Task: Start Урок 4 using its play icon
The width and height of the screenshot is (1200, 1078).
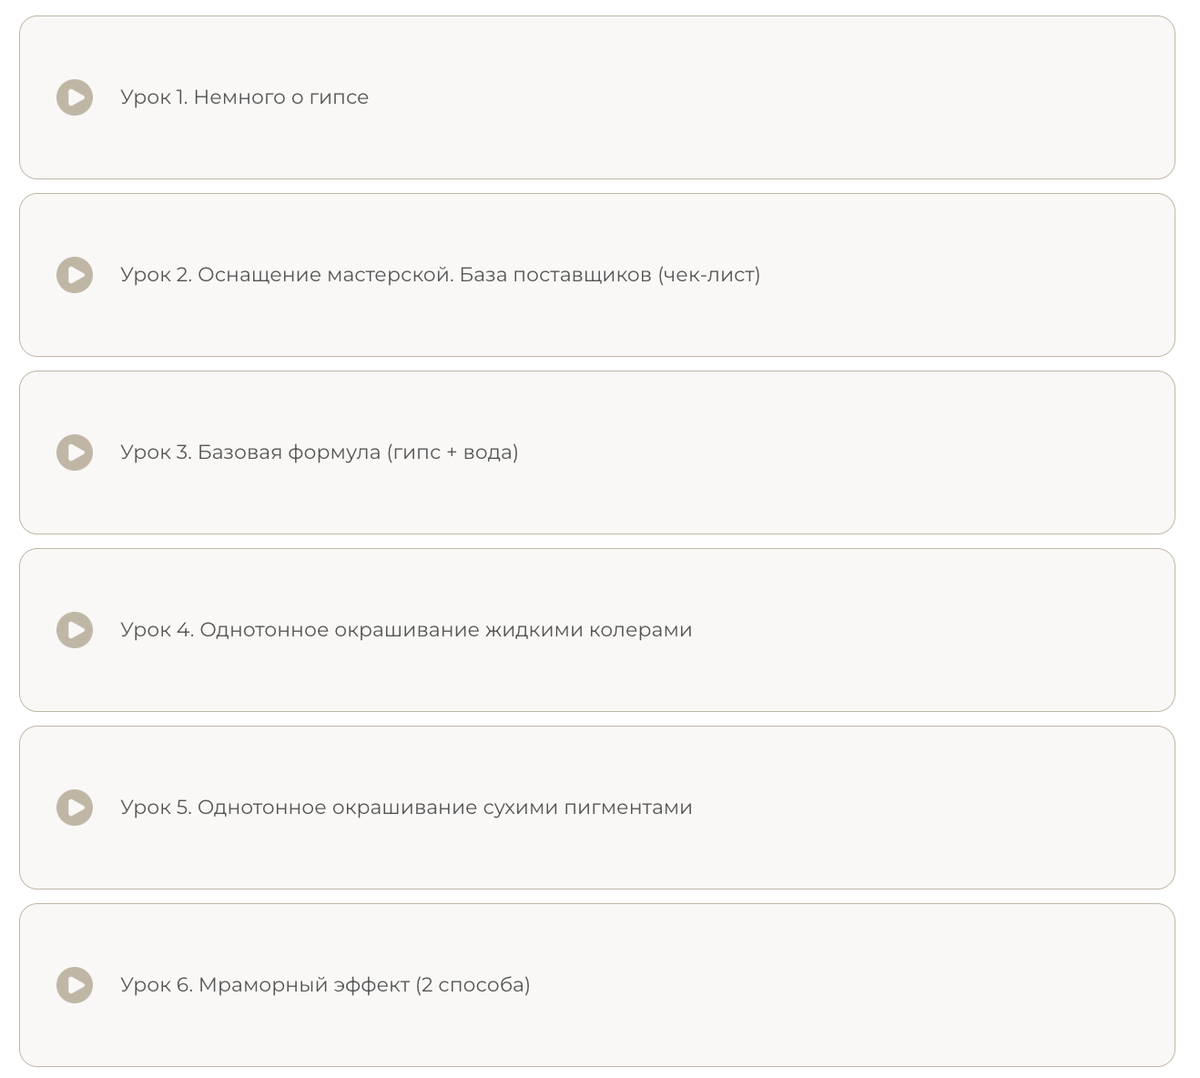Action: pos(75,630)
